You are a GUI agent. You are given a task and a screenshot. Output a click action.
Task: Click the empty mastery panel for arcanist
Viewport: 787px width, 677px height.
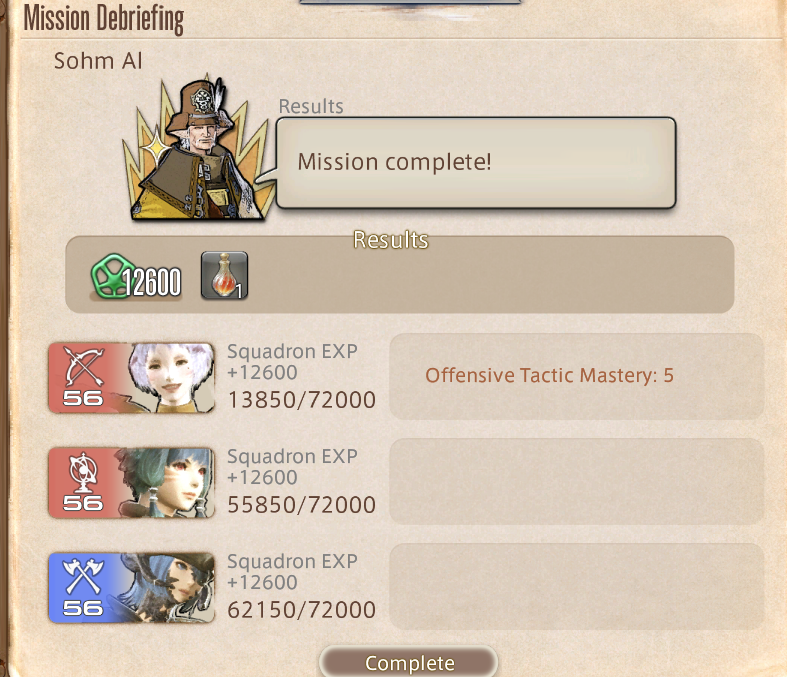coord(577,482)
